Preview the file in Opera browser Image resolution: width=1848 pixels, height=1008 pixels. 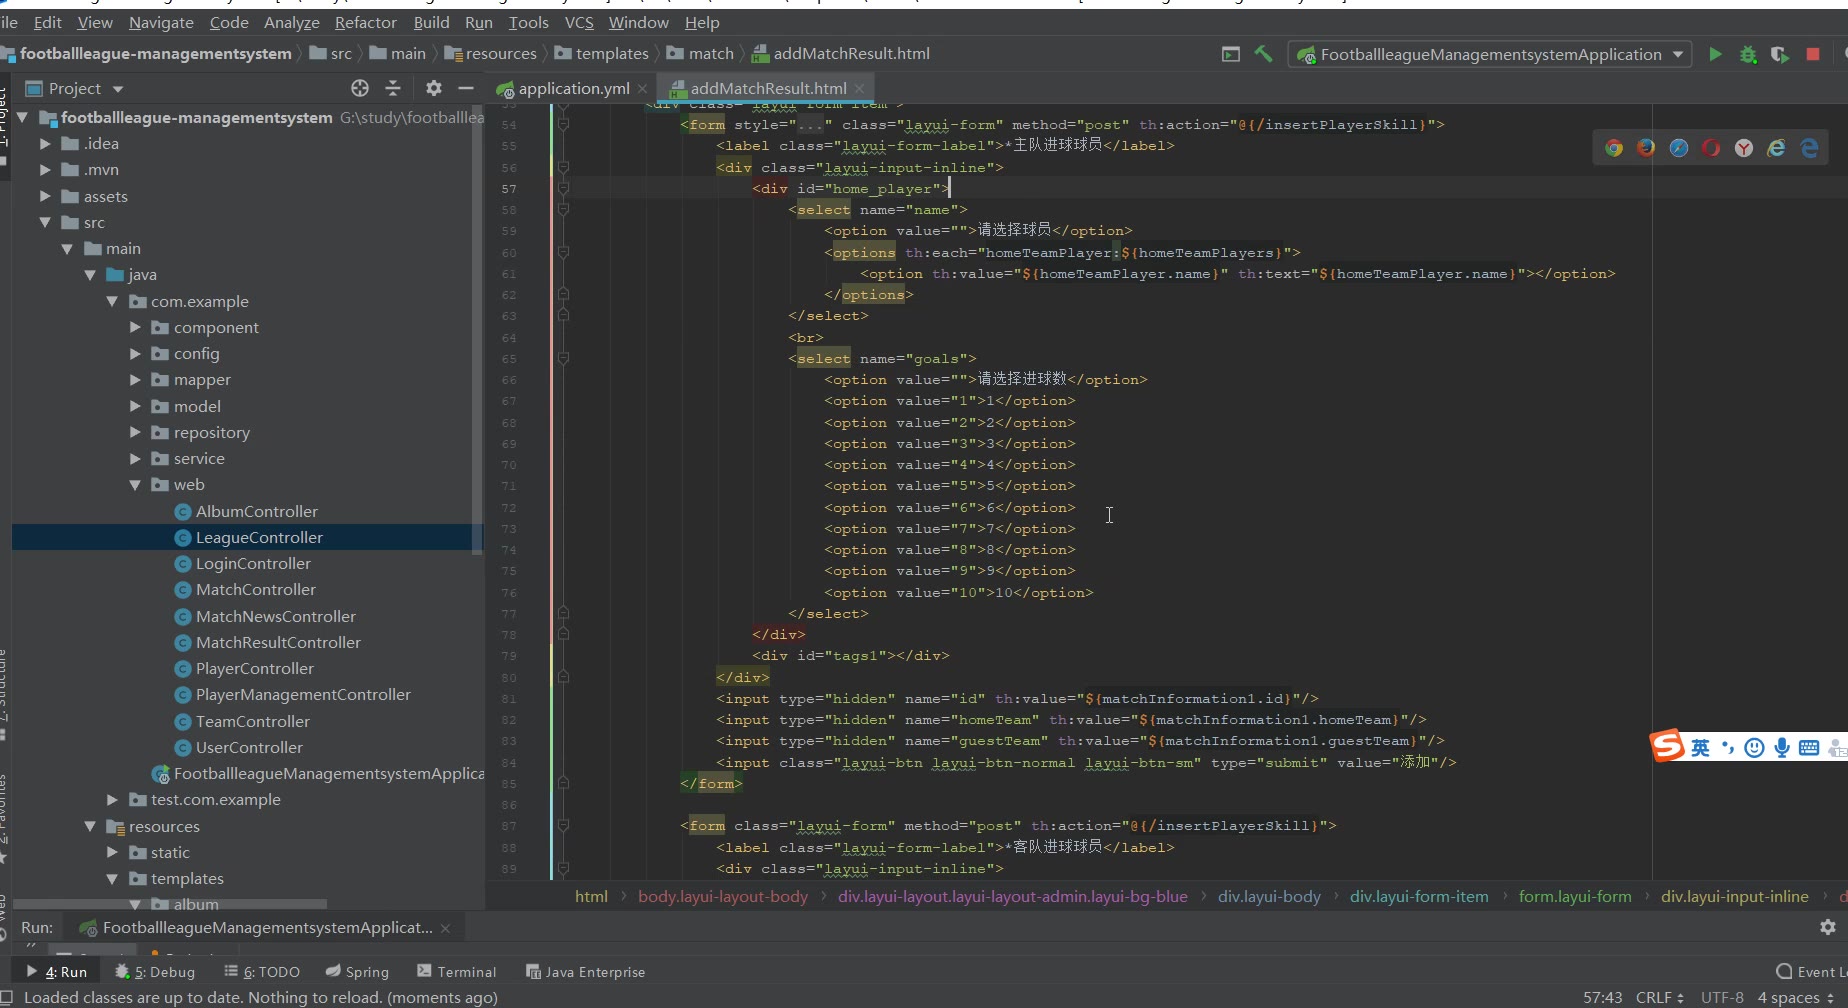point(1711,148)
